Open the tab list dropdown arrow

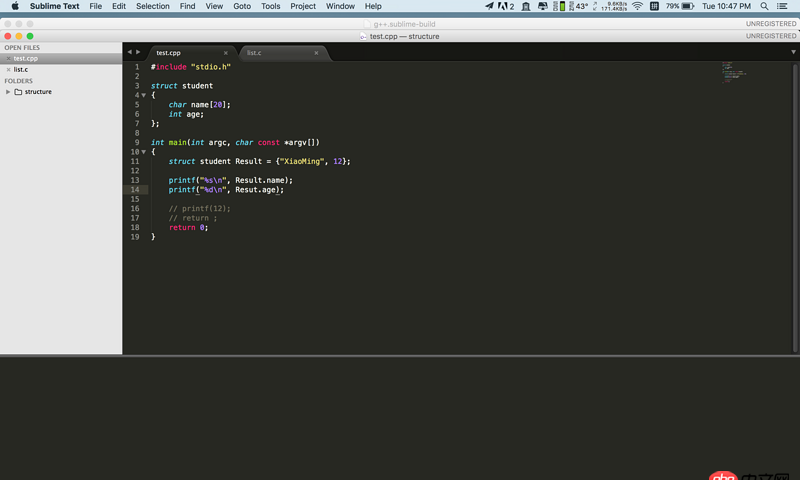tap(793, 52)
